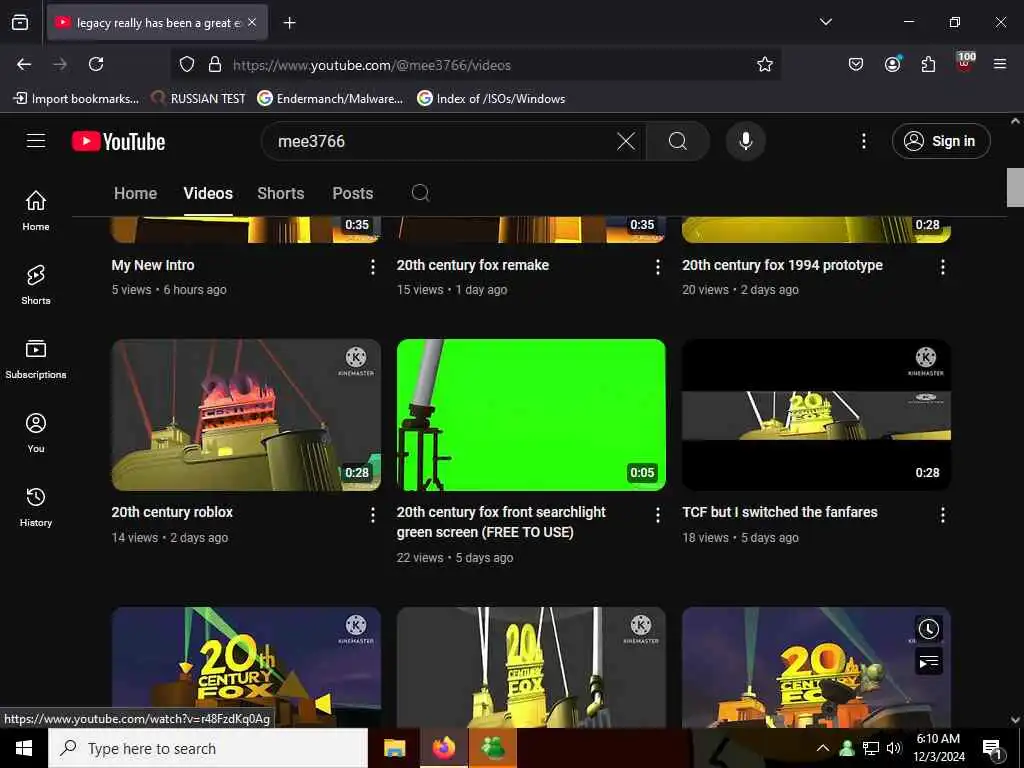
Task: Open the Firefox application hamburger menu
Action: (999, 64)
